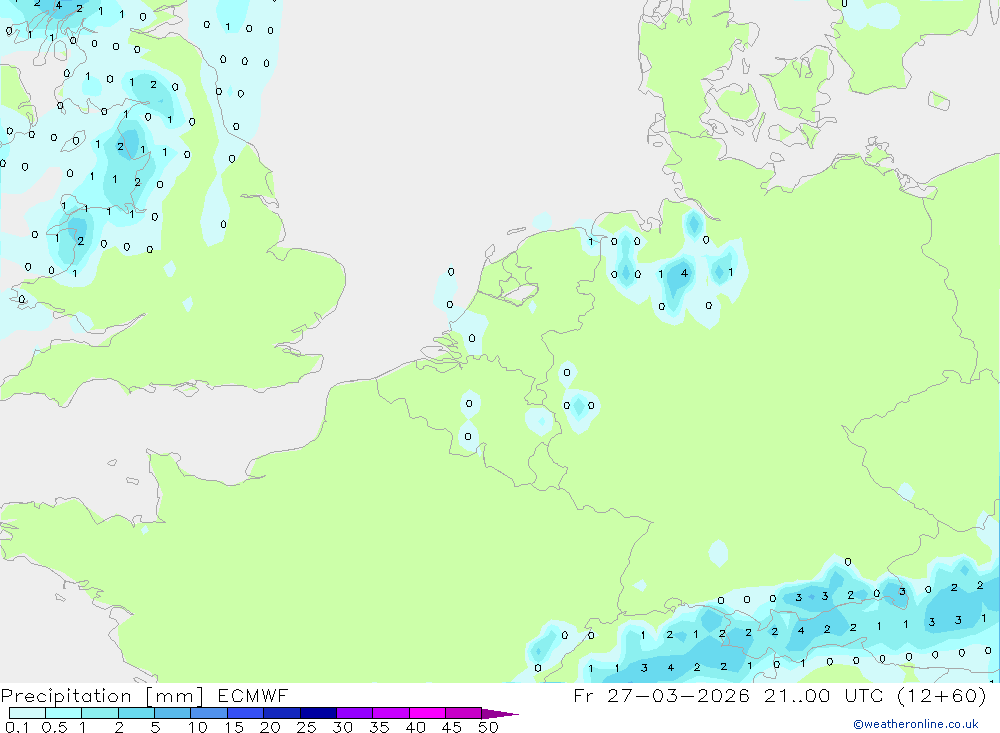Image resolution: width=1000 pixels, height=733 pixels.
Task: Select the 35–40 mm purple legend box
Action: pyautogui.click(x=391, y=713)
